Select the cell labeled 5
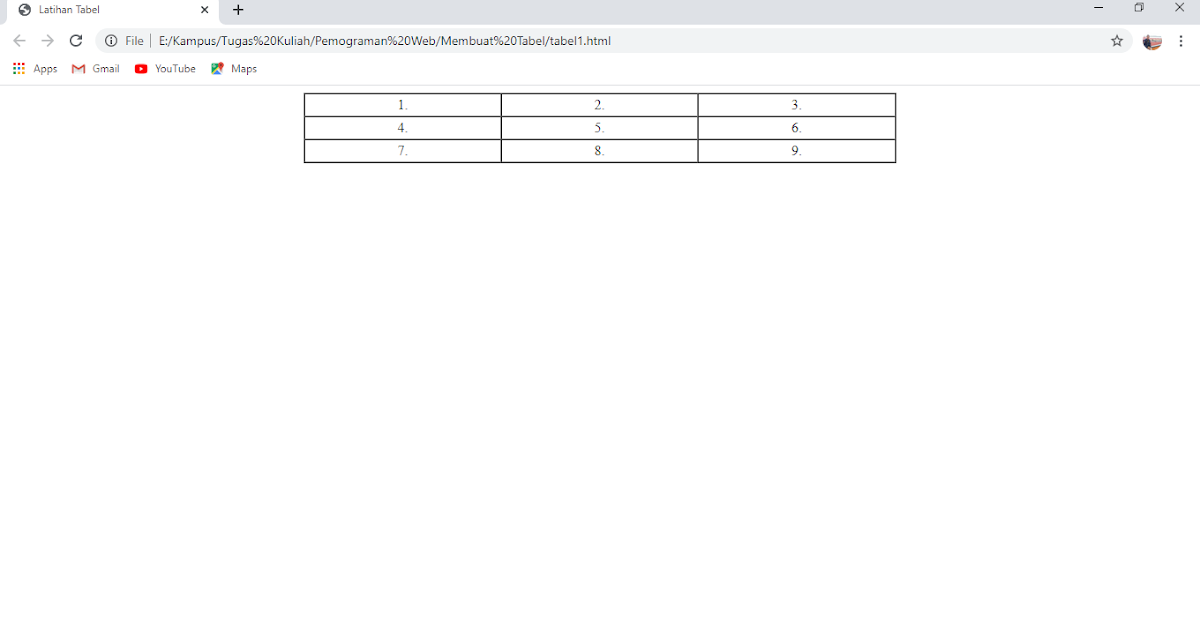Image resolution: width=1200 pixels, height=630 pixels. [598, 127]
